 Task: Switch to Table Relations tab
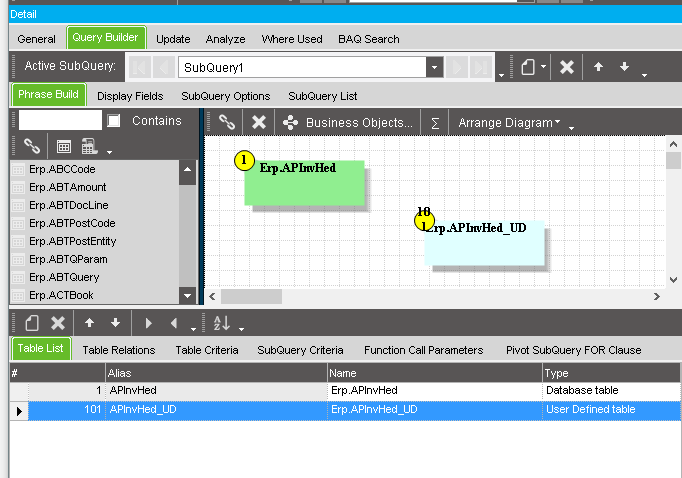tap(119, 350)
